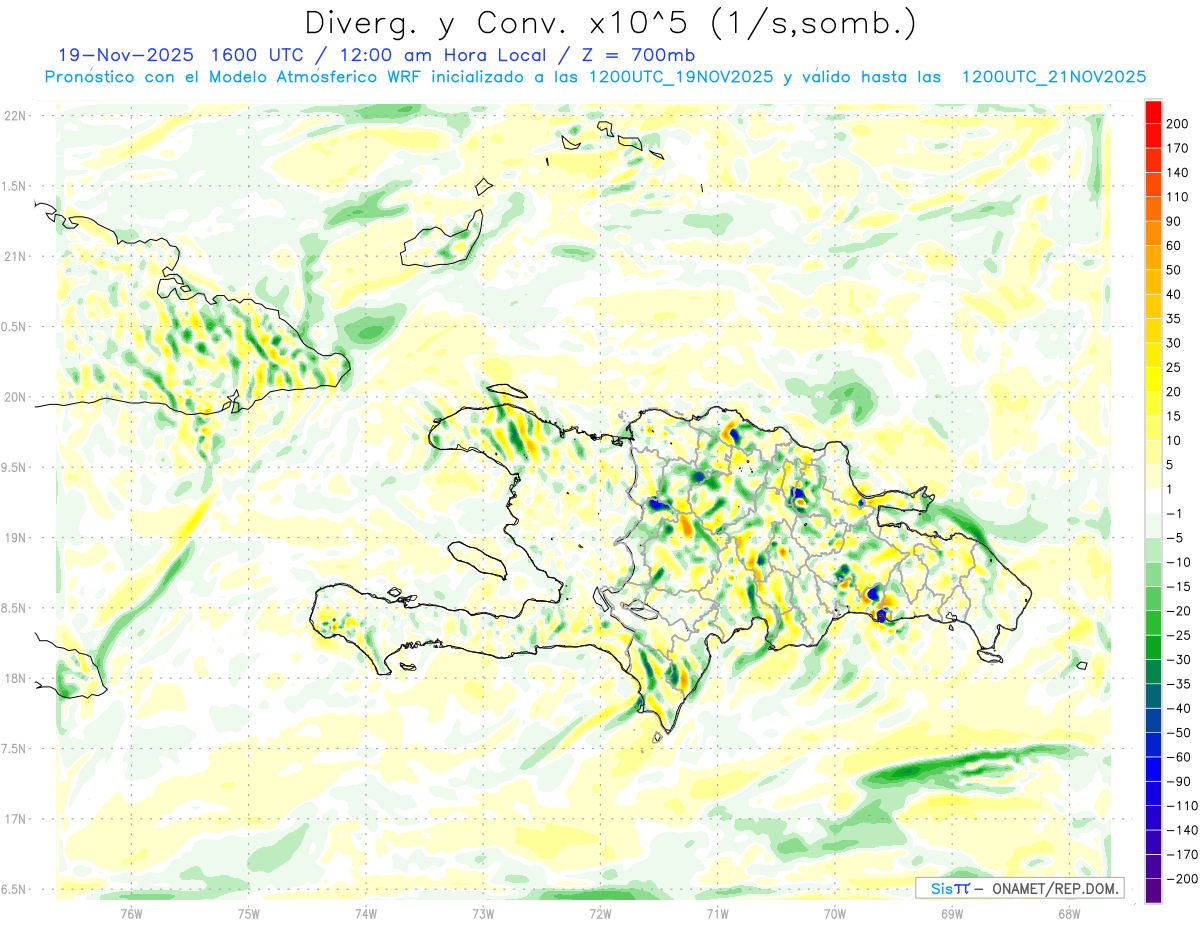This screenshot has height=927, width=1200.
Task: Click the '-5' color bar label
Action: click(1174, 538)
